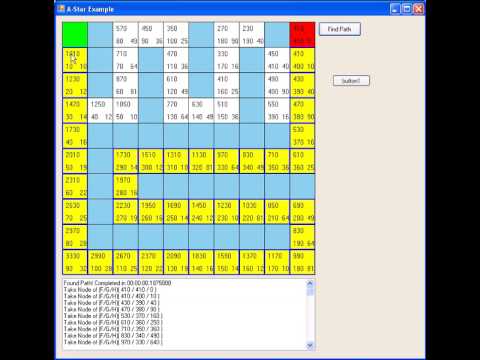Click the yellow cell showing 1950
Image resolution: width=480 pixels, height=360 pixels.
pos(151,212)
